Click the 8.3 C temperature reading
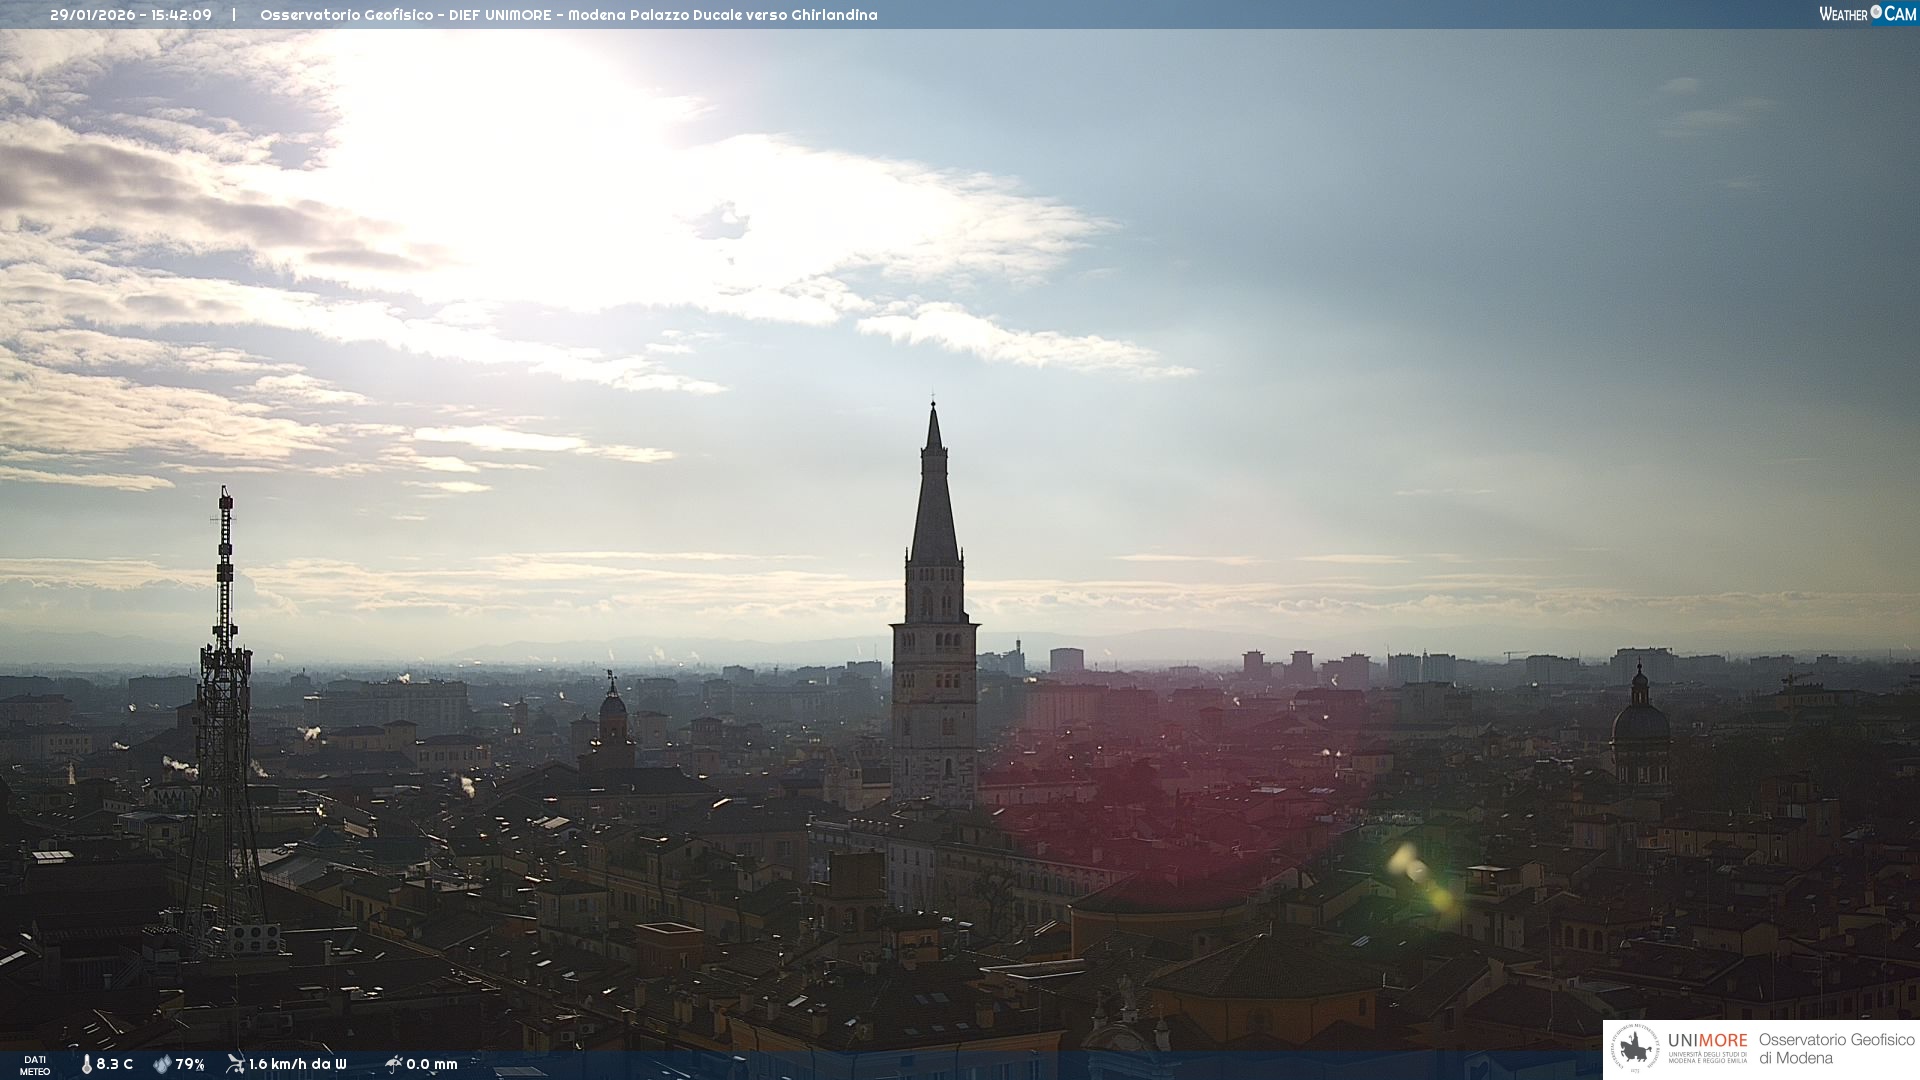Image resolution: width=1920 pixels, height=1080 pixels. click(x=115, y=1064)
